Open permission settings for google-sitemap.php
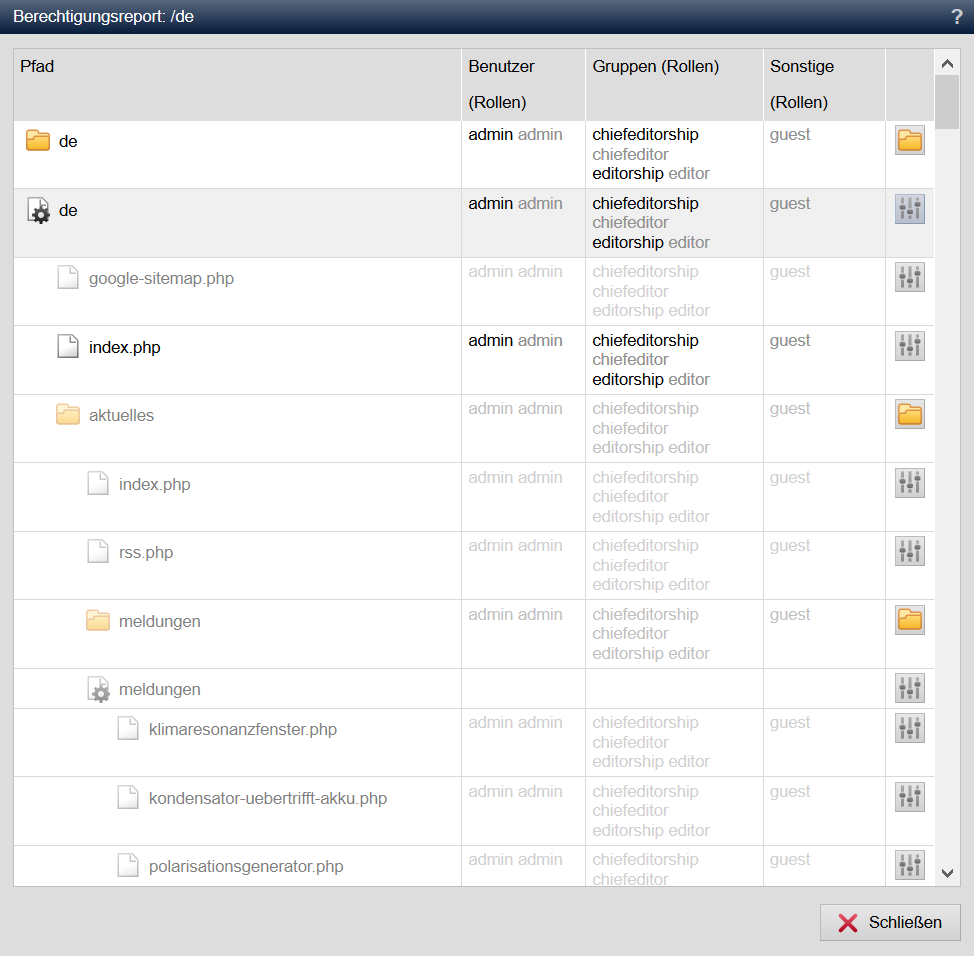This screenshot has height=956, width=974. [909, 278]
